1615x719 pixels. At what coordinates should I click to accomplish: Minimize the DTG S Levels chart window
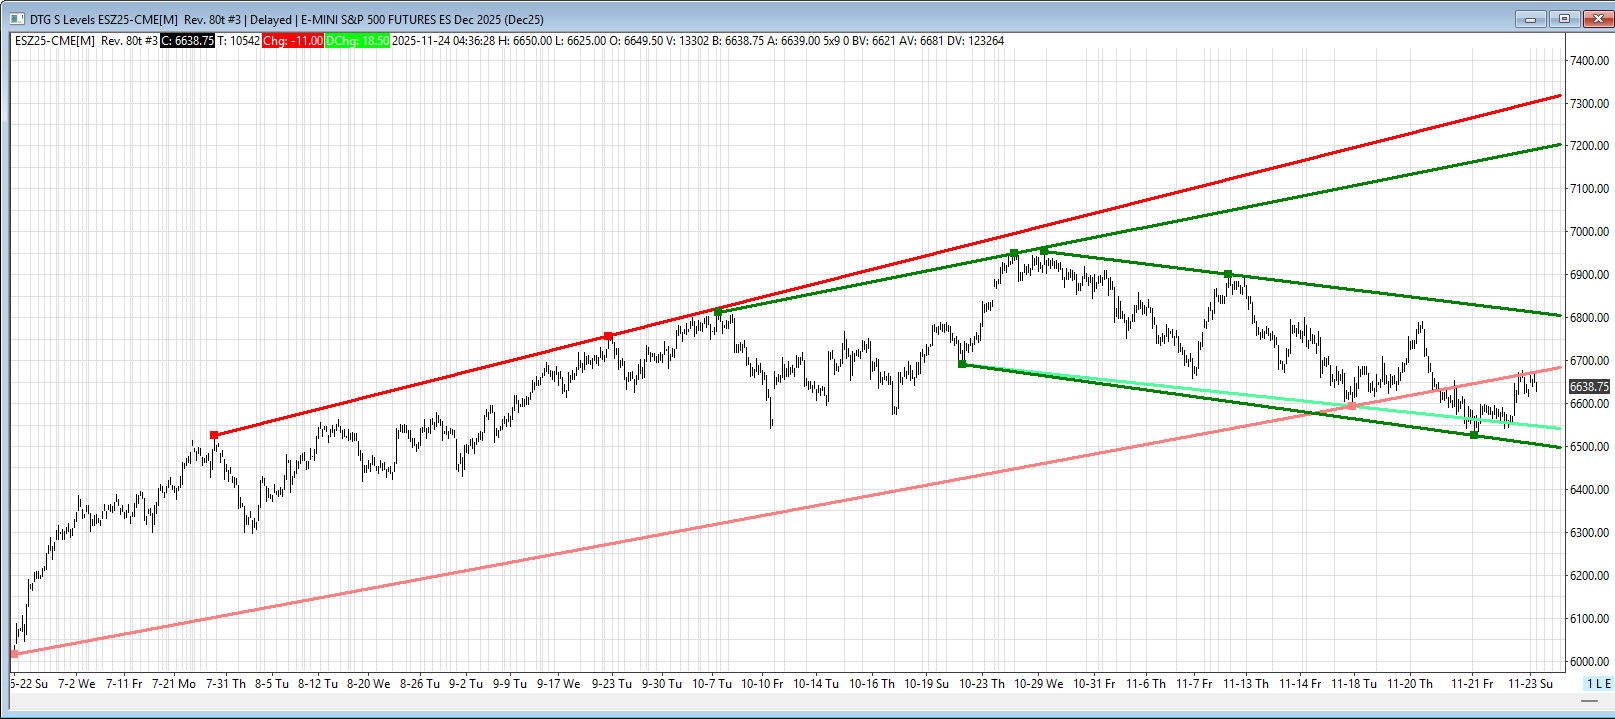(1530, 19)
